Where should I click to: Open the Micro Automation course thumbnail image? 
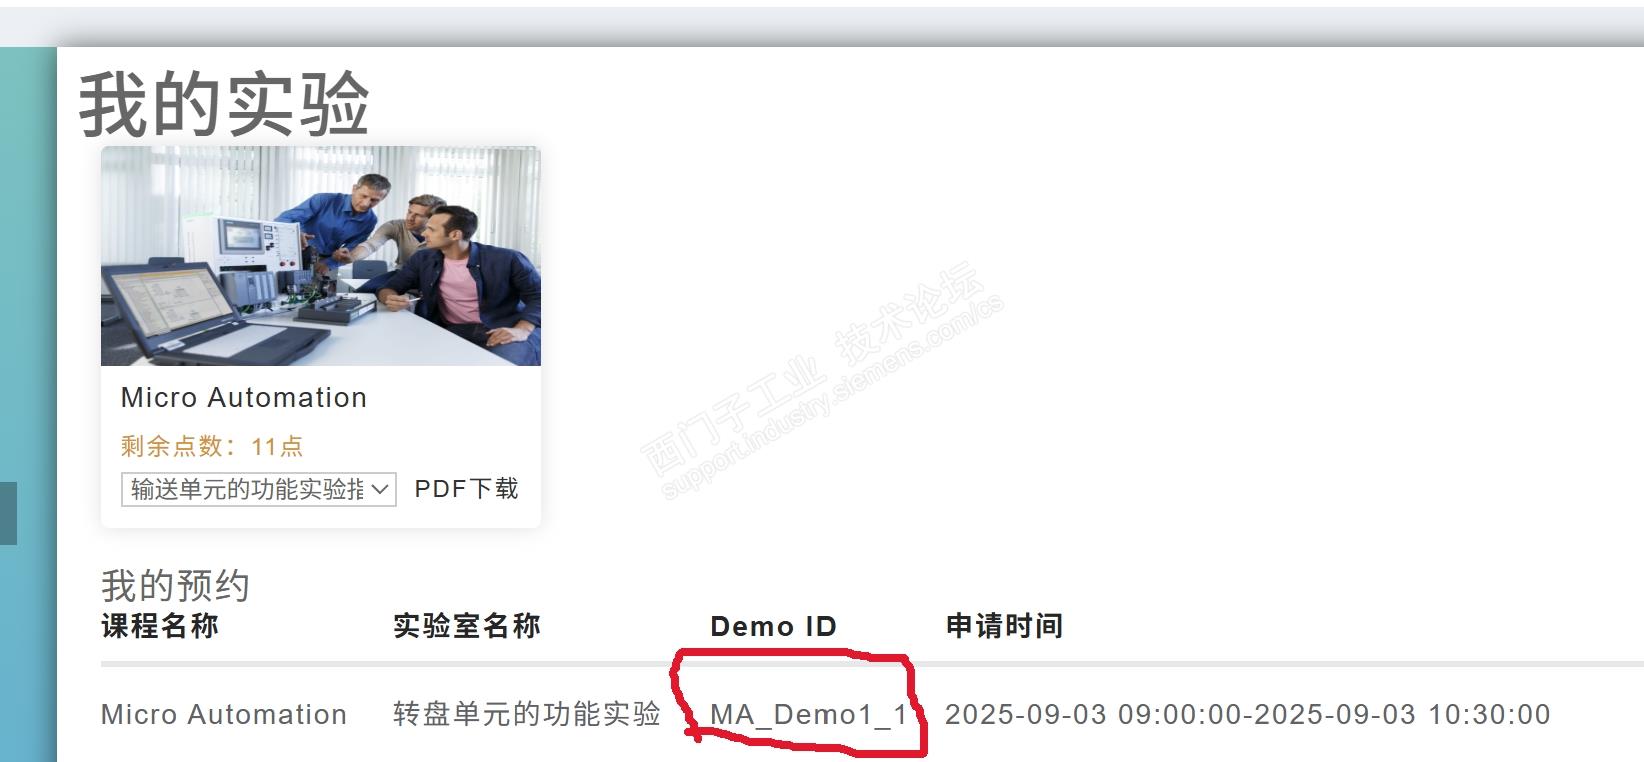[321, 256]
